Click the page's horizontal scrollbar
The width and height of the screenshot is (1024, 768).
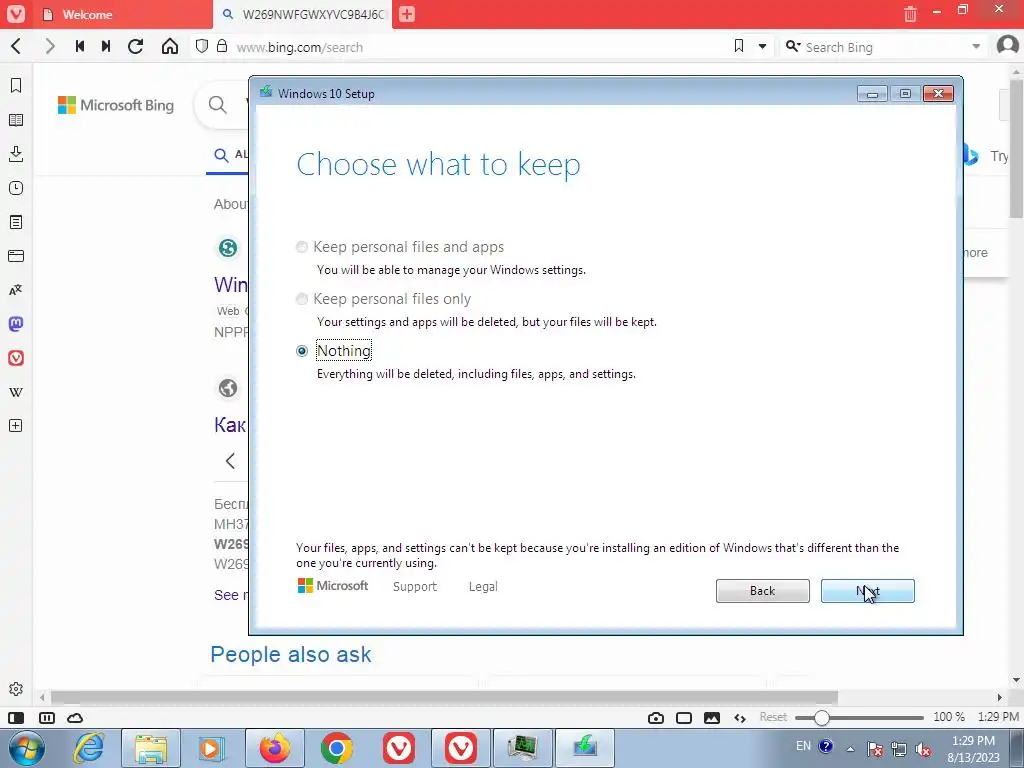[x=444, y=697]
